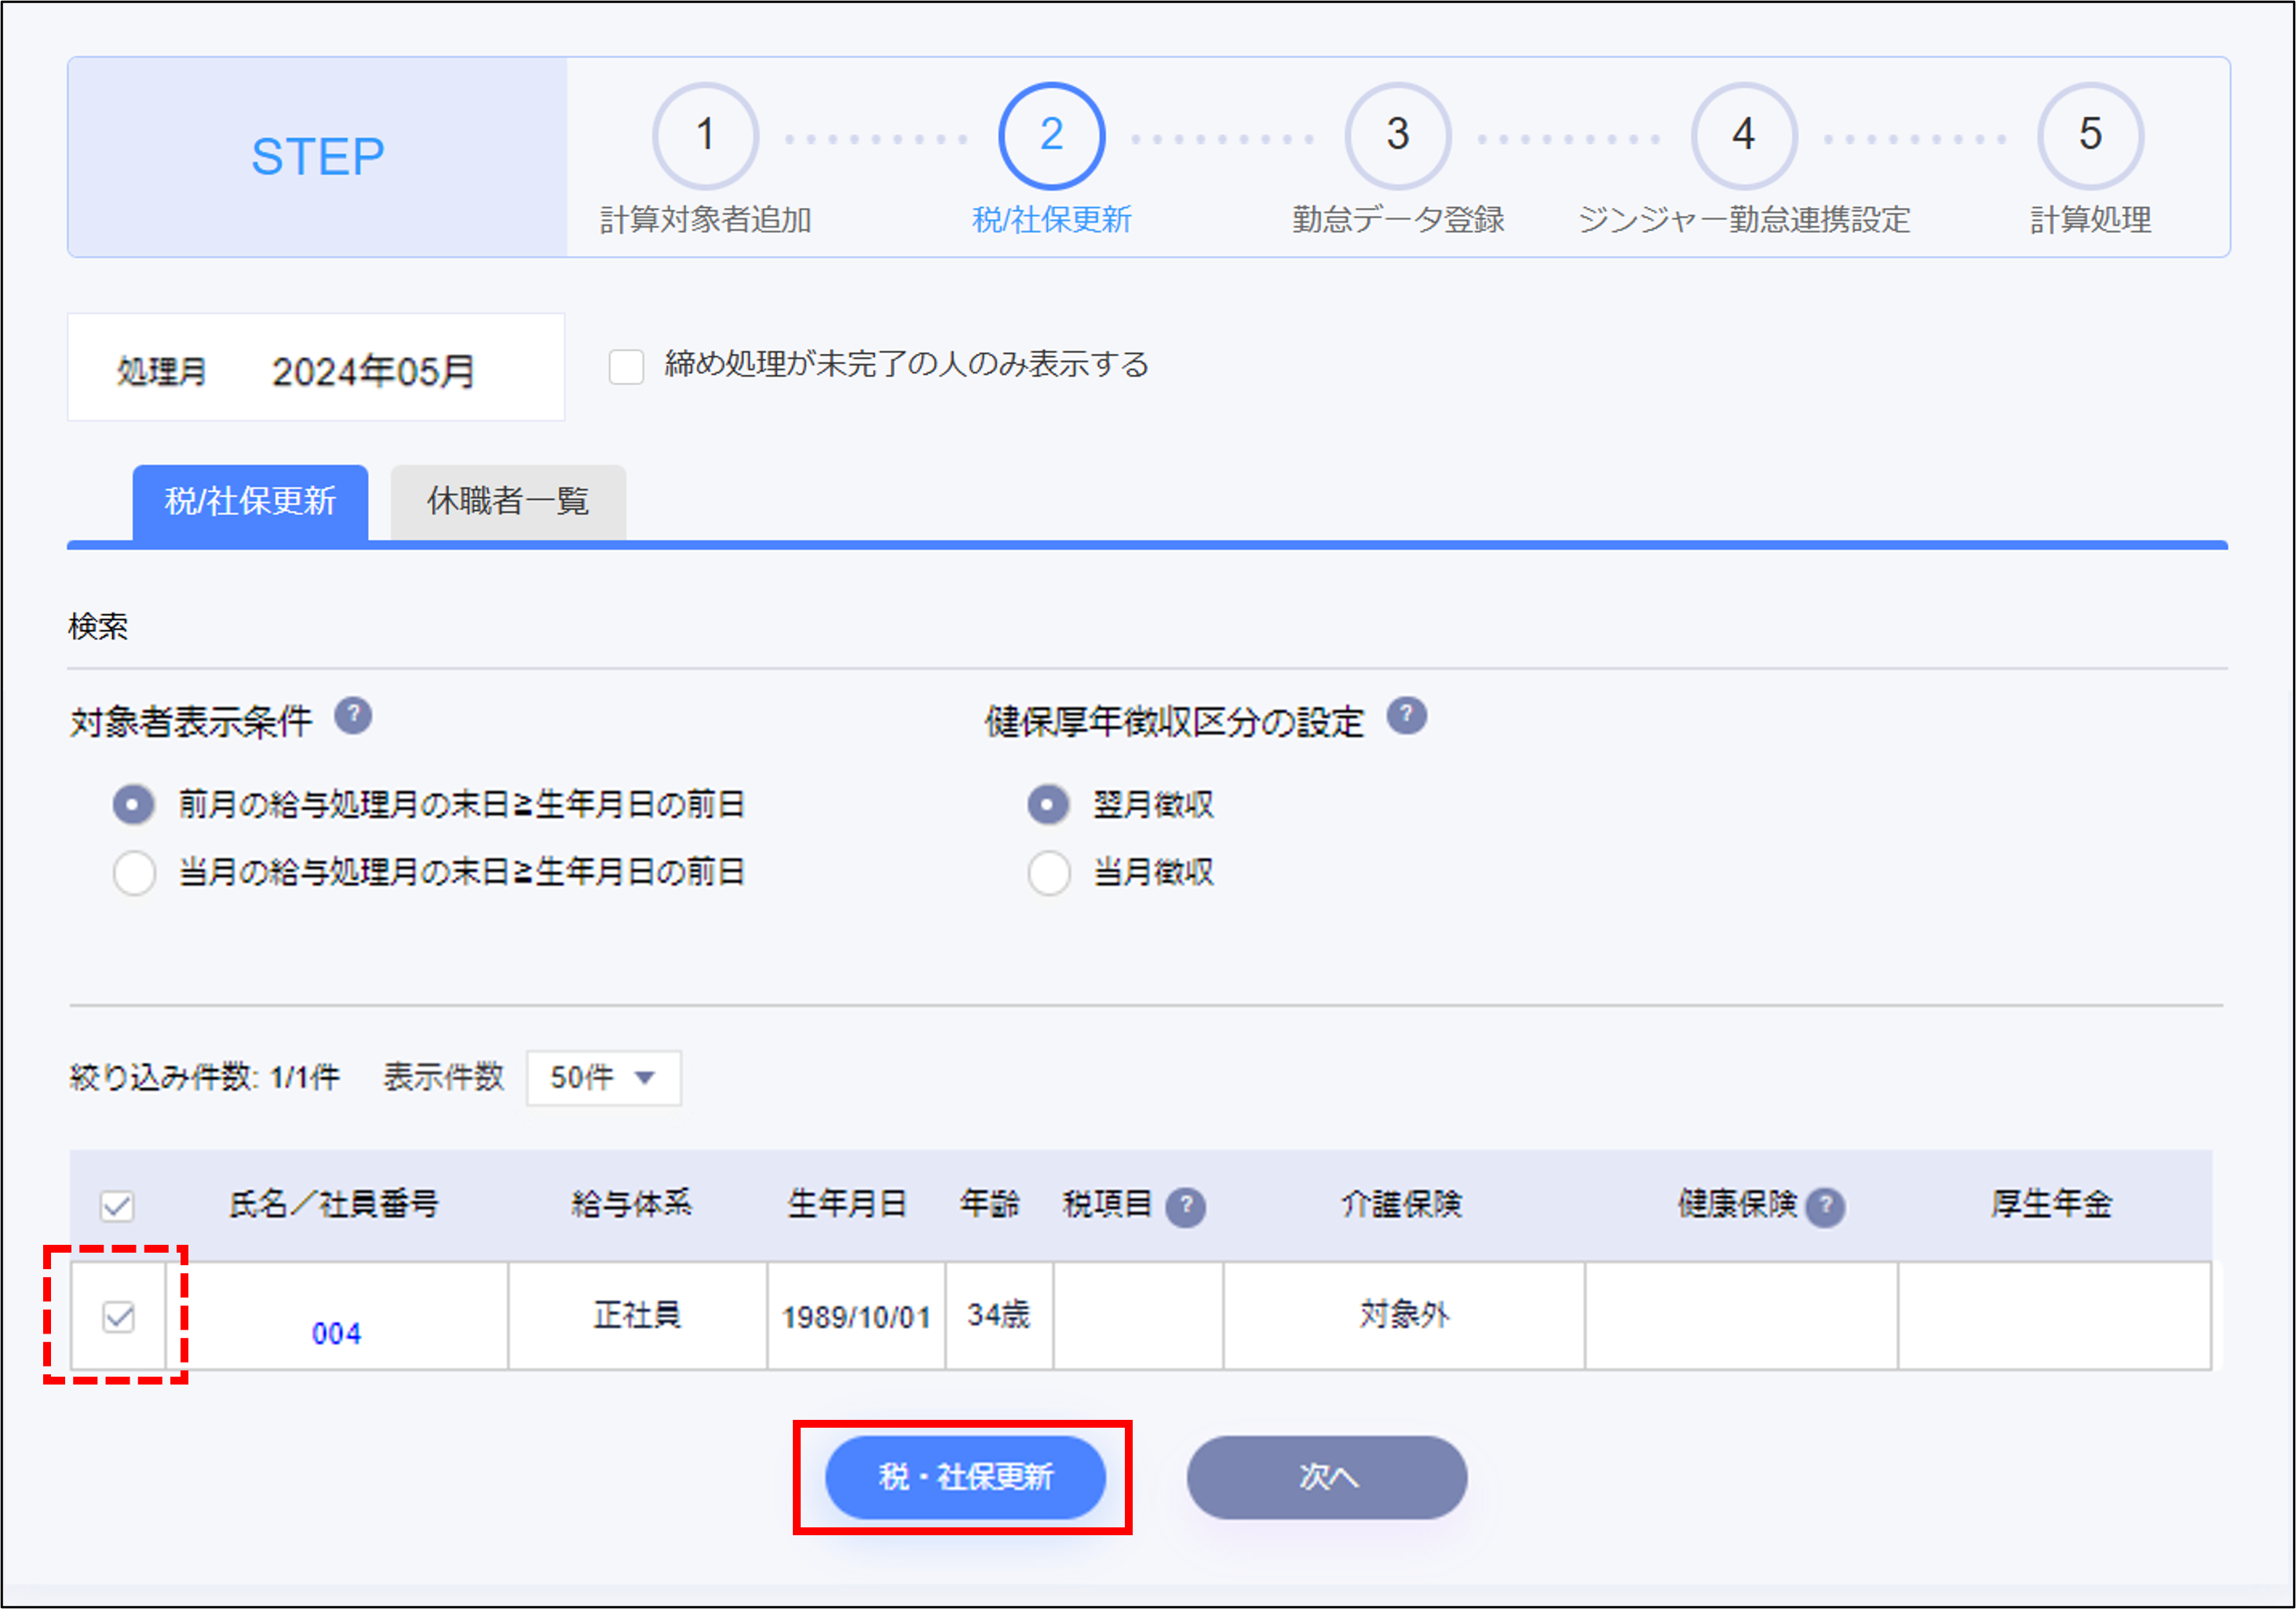The height and width of the screenshot is (1609, 2296).
Task: Select the 税/社保更新 tab
Action: pos(250,501)
